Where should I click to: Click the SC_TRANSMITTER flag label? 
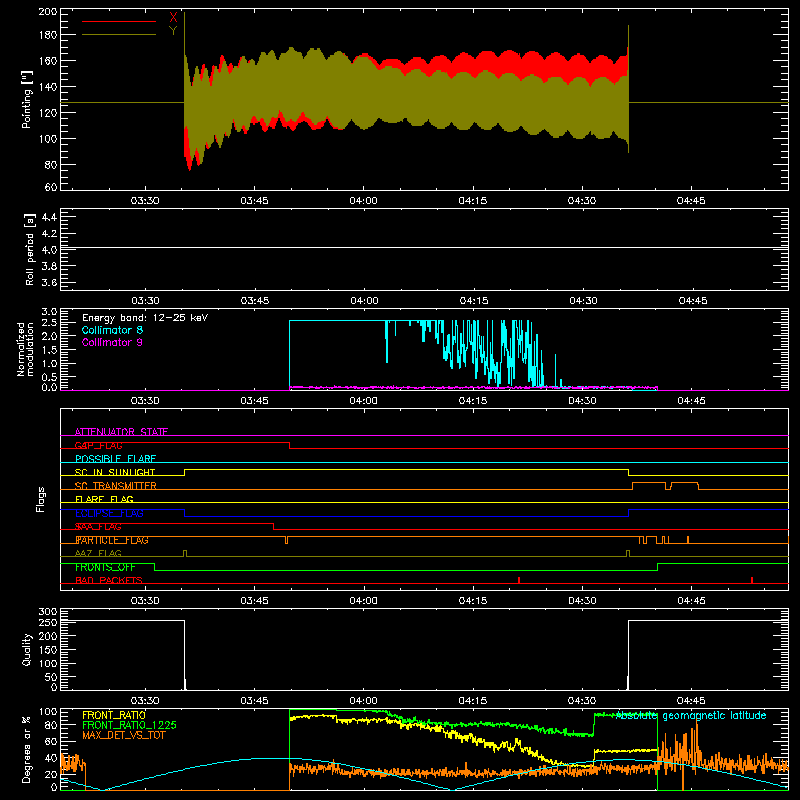pos(116,486)
